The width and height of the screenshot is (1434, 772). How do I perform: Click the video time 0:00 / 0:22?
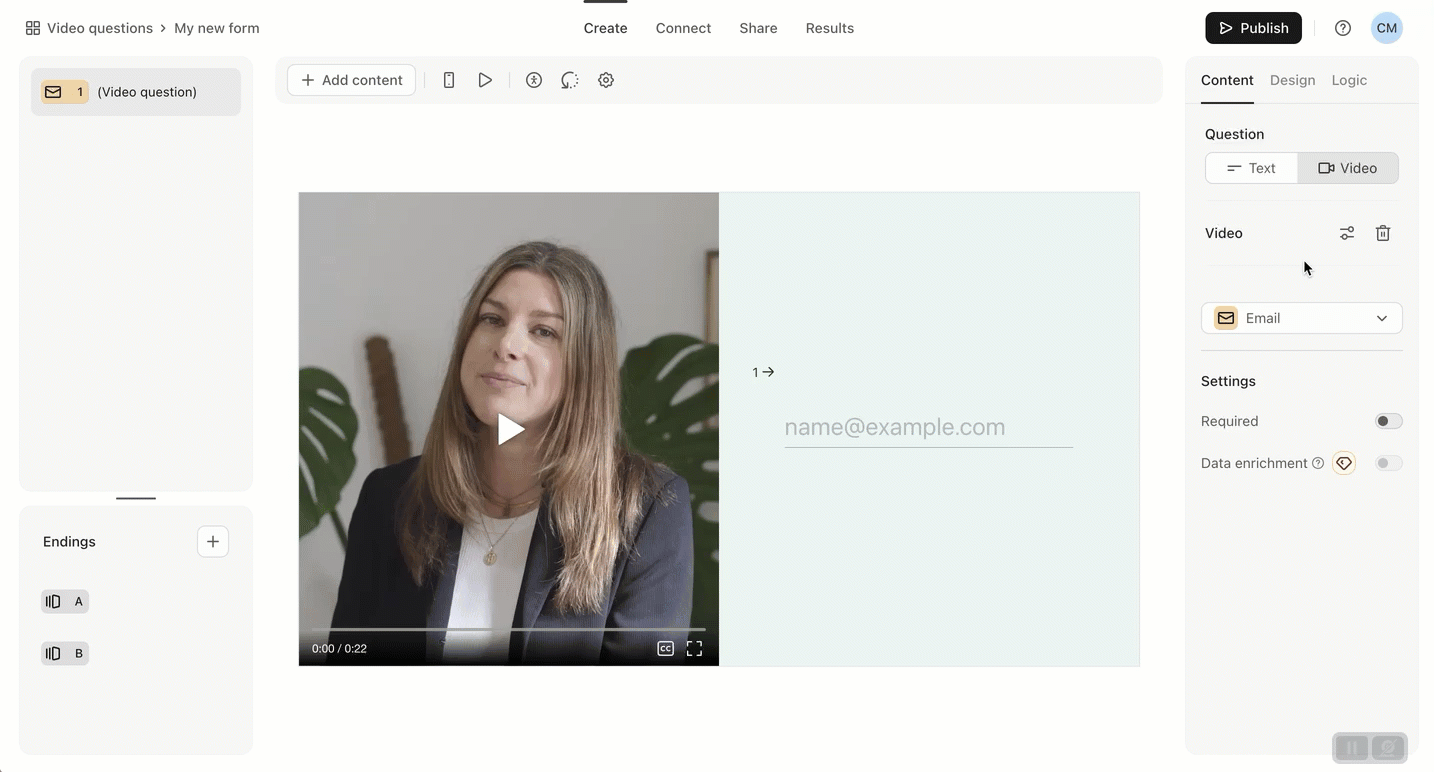(339, 649)
